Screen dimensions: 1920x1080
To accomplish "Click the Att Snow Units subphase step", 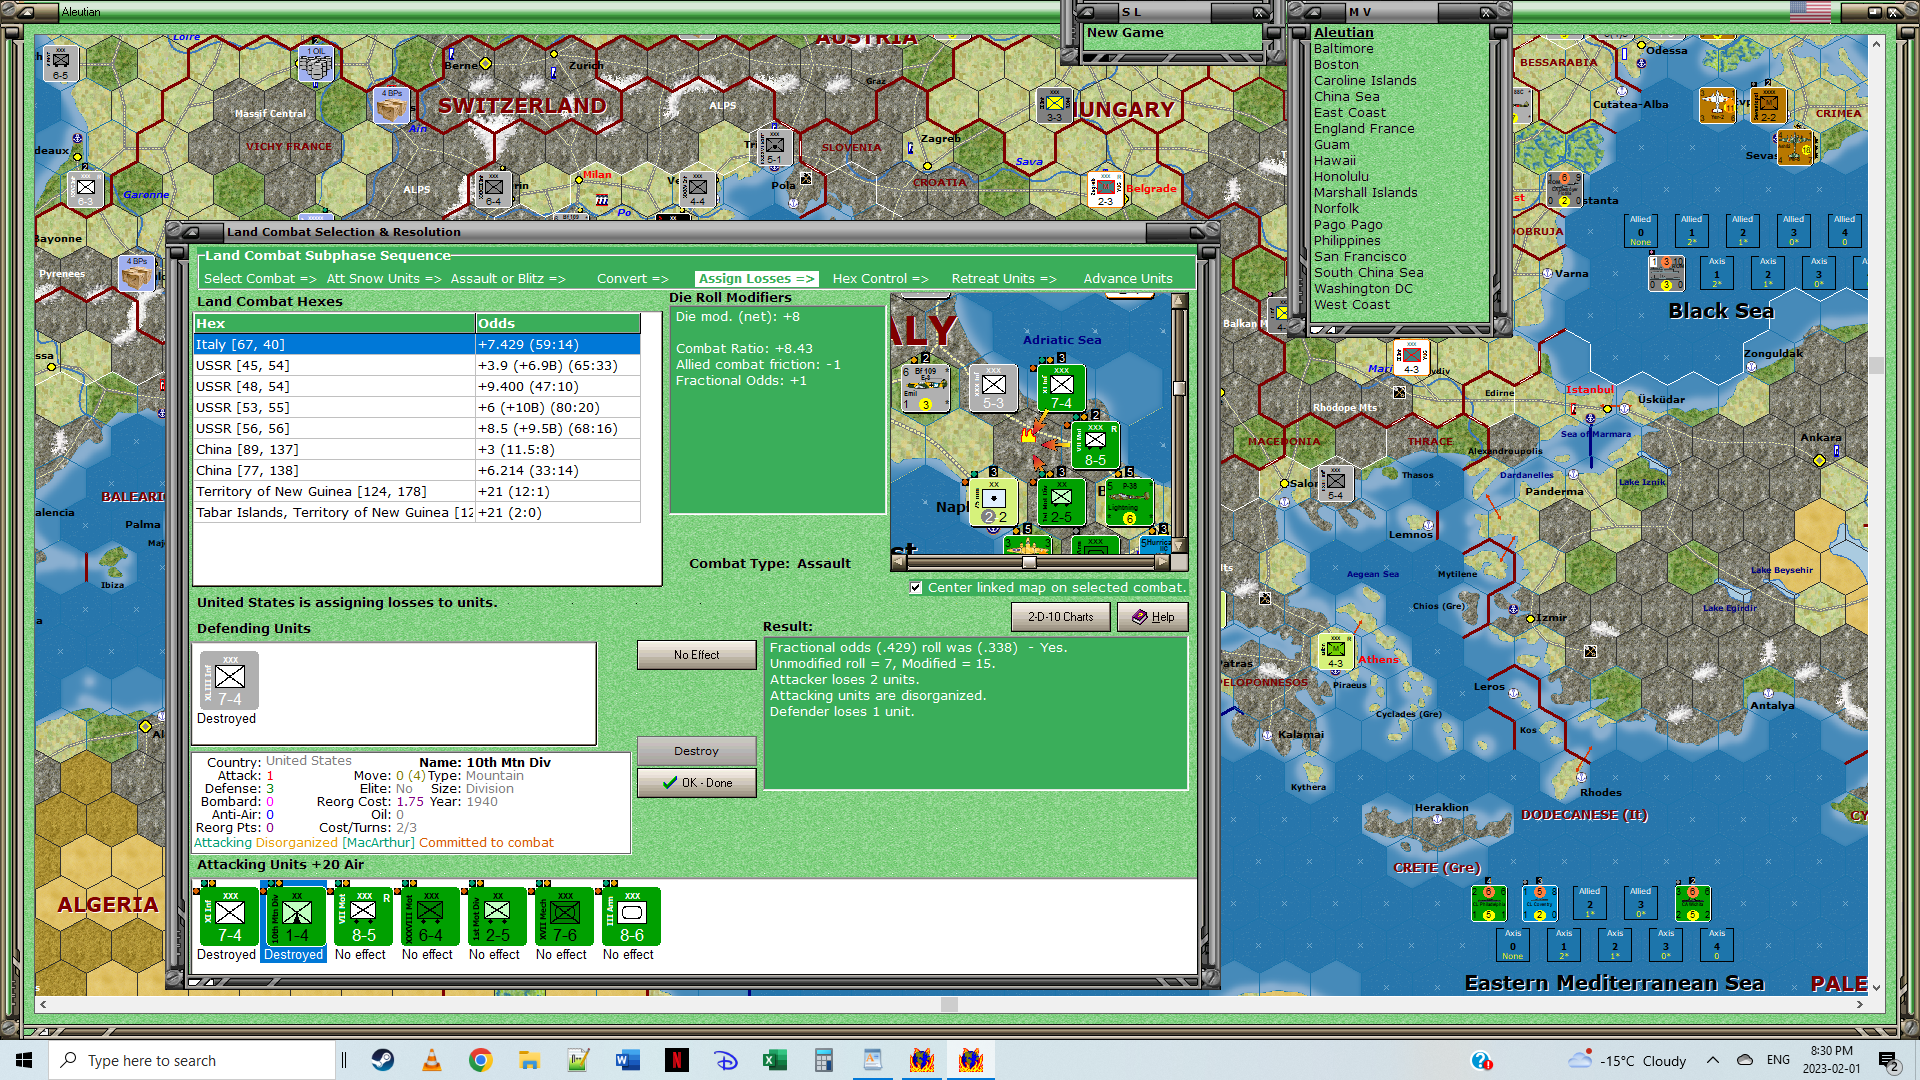I will coord(384,279).
